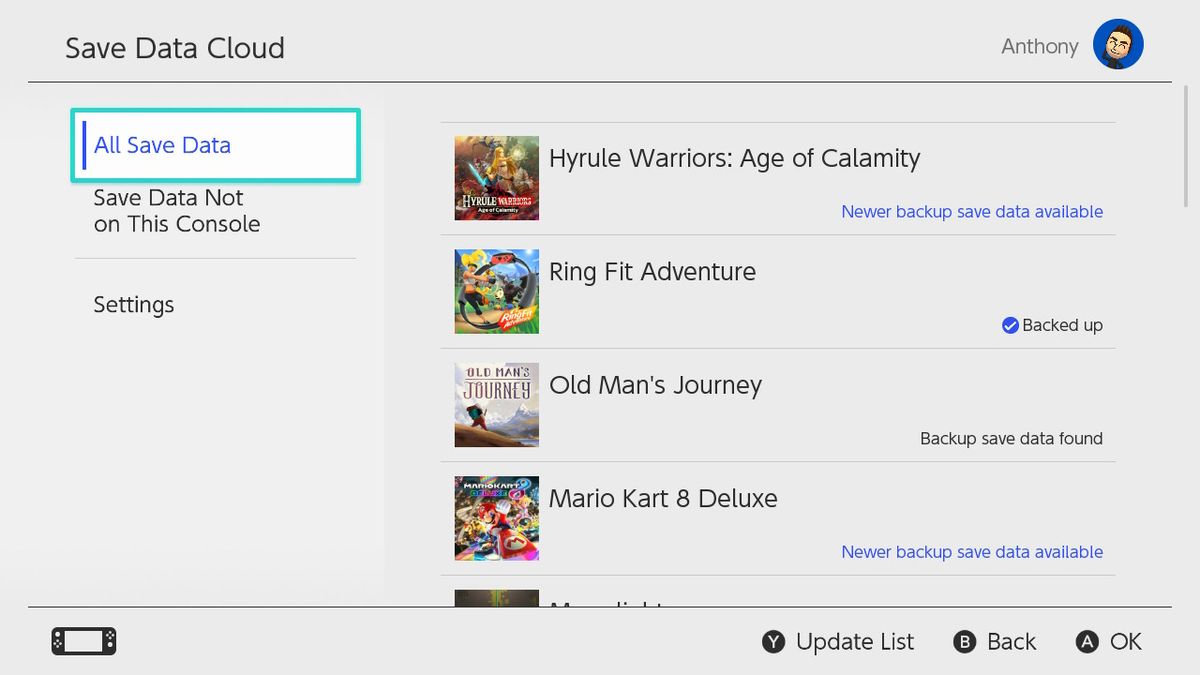Click the console battery icon
The image size is (1200, 675).
click(83, 640)
